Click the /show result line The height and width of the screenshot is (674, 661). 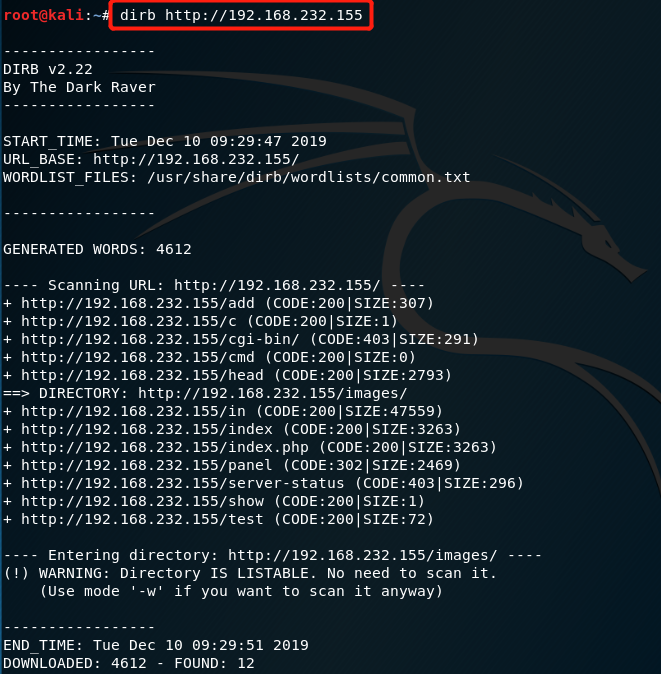tap(214, 502)
